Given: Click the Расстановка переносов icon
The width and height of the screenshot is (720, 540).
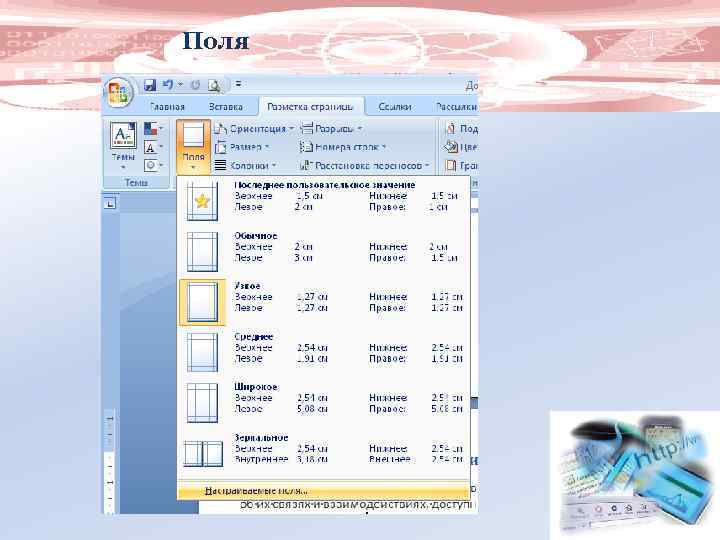Looking at the screenshot, I should [x=306, y=165].
